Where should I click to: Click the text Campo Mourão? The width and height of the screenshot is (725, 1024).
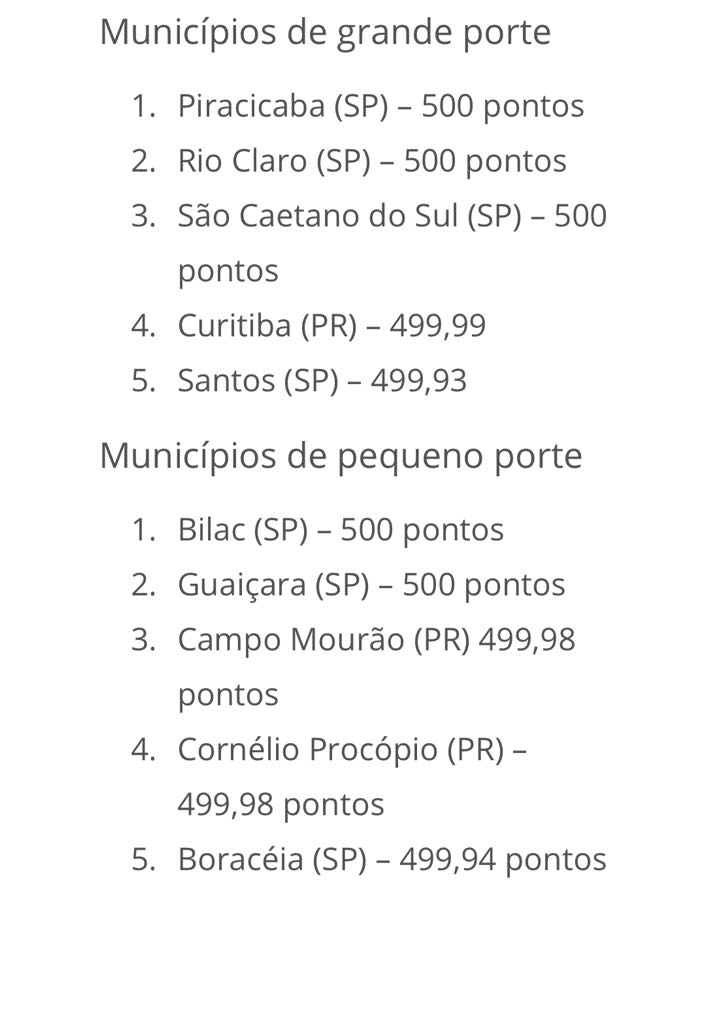[x=290, y=640]
